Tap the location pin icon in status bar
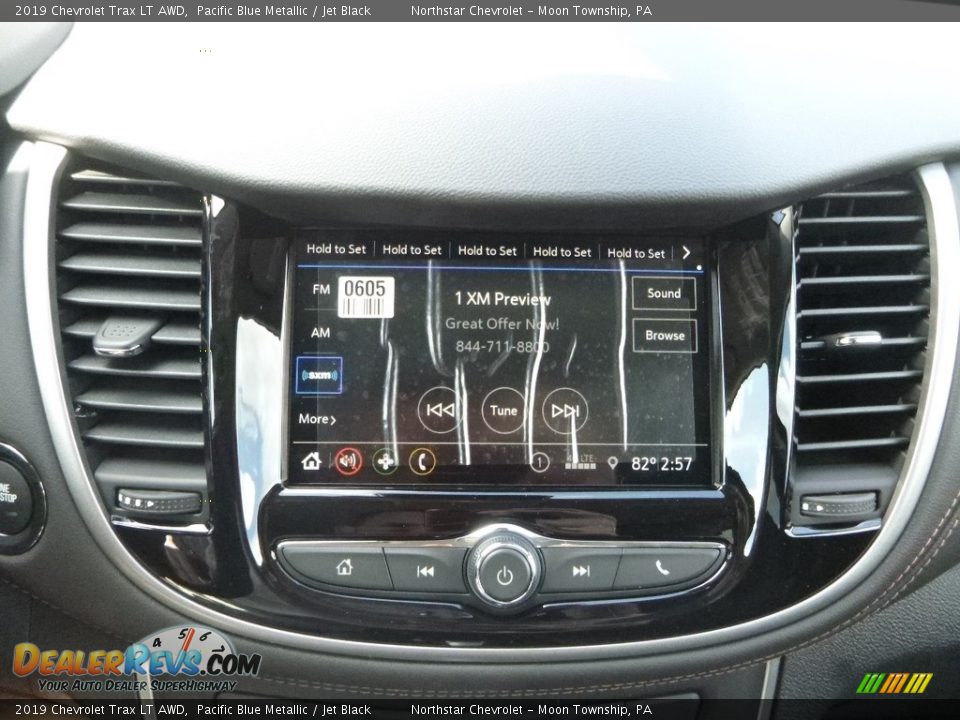The image size is (960, 720). [612, 463]
